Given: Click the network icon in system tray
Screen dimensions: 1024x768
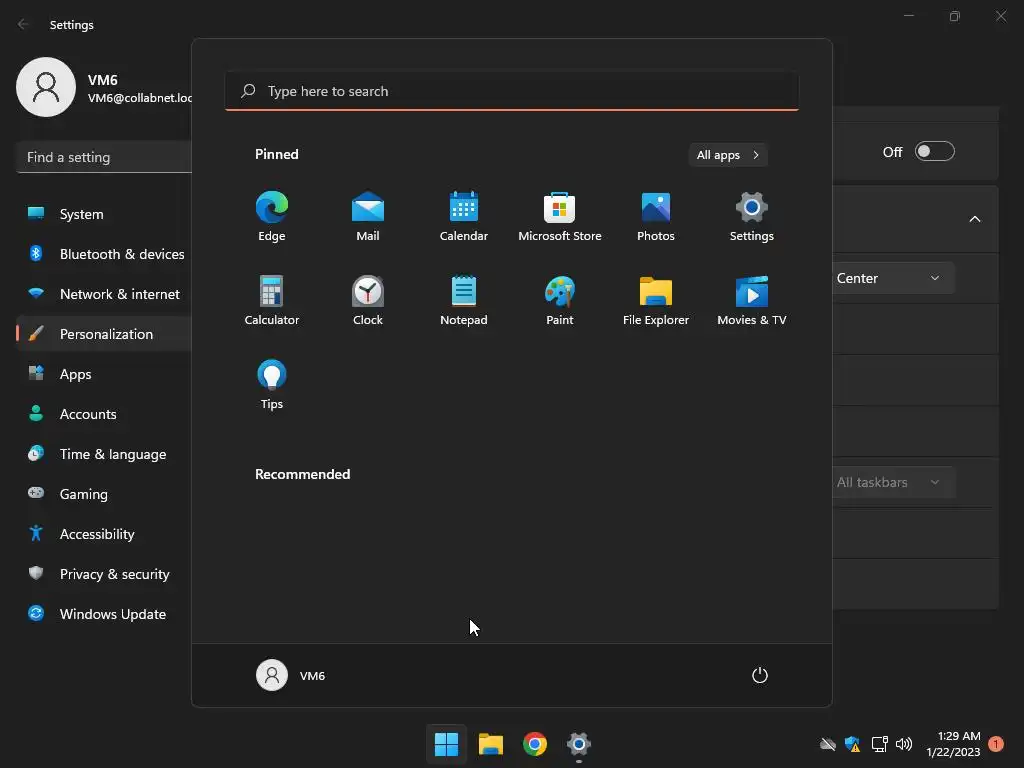Looking at the screenshot, I should pyautogui.click(x=880, y=744).
